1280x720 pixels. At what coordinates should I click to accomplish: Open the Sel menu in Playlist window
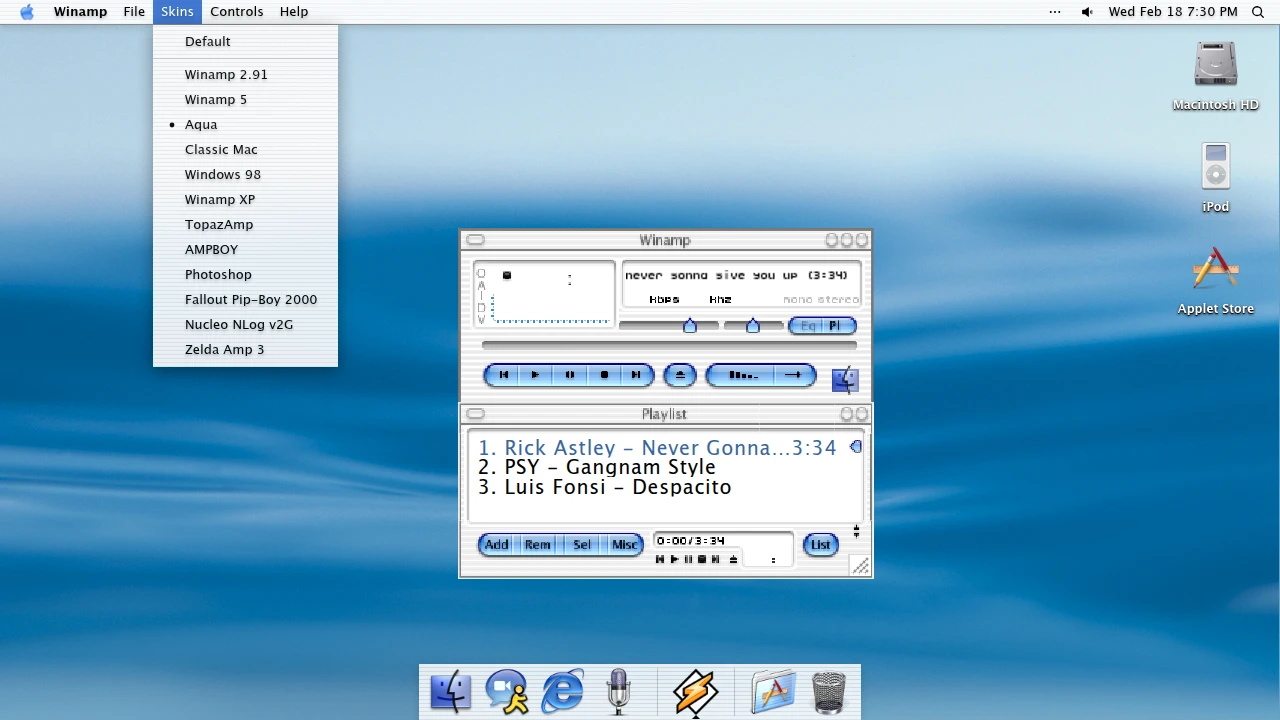click(582, 544)
